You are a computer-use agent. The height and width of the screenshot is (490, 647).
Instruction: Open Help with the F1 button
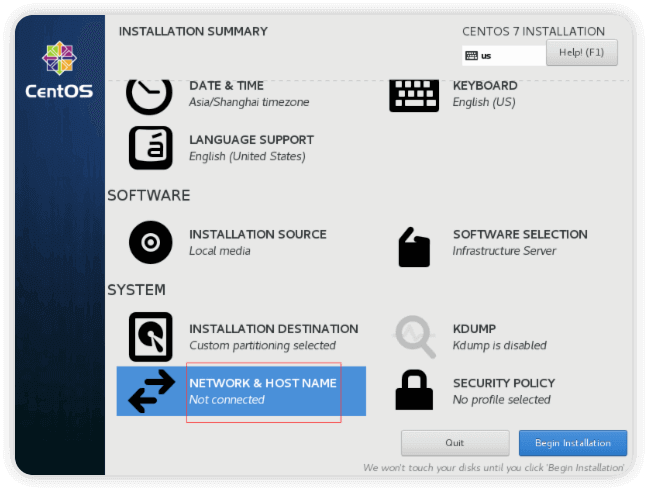coord(582,52)
